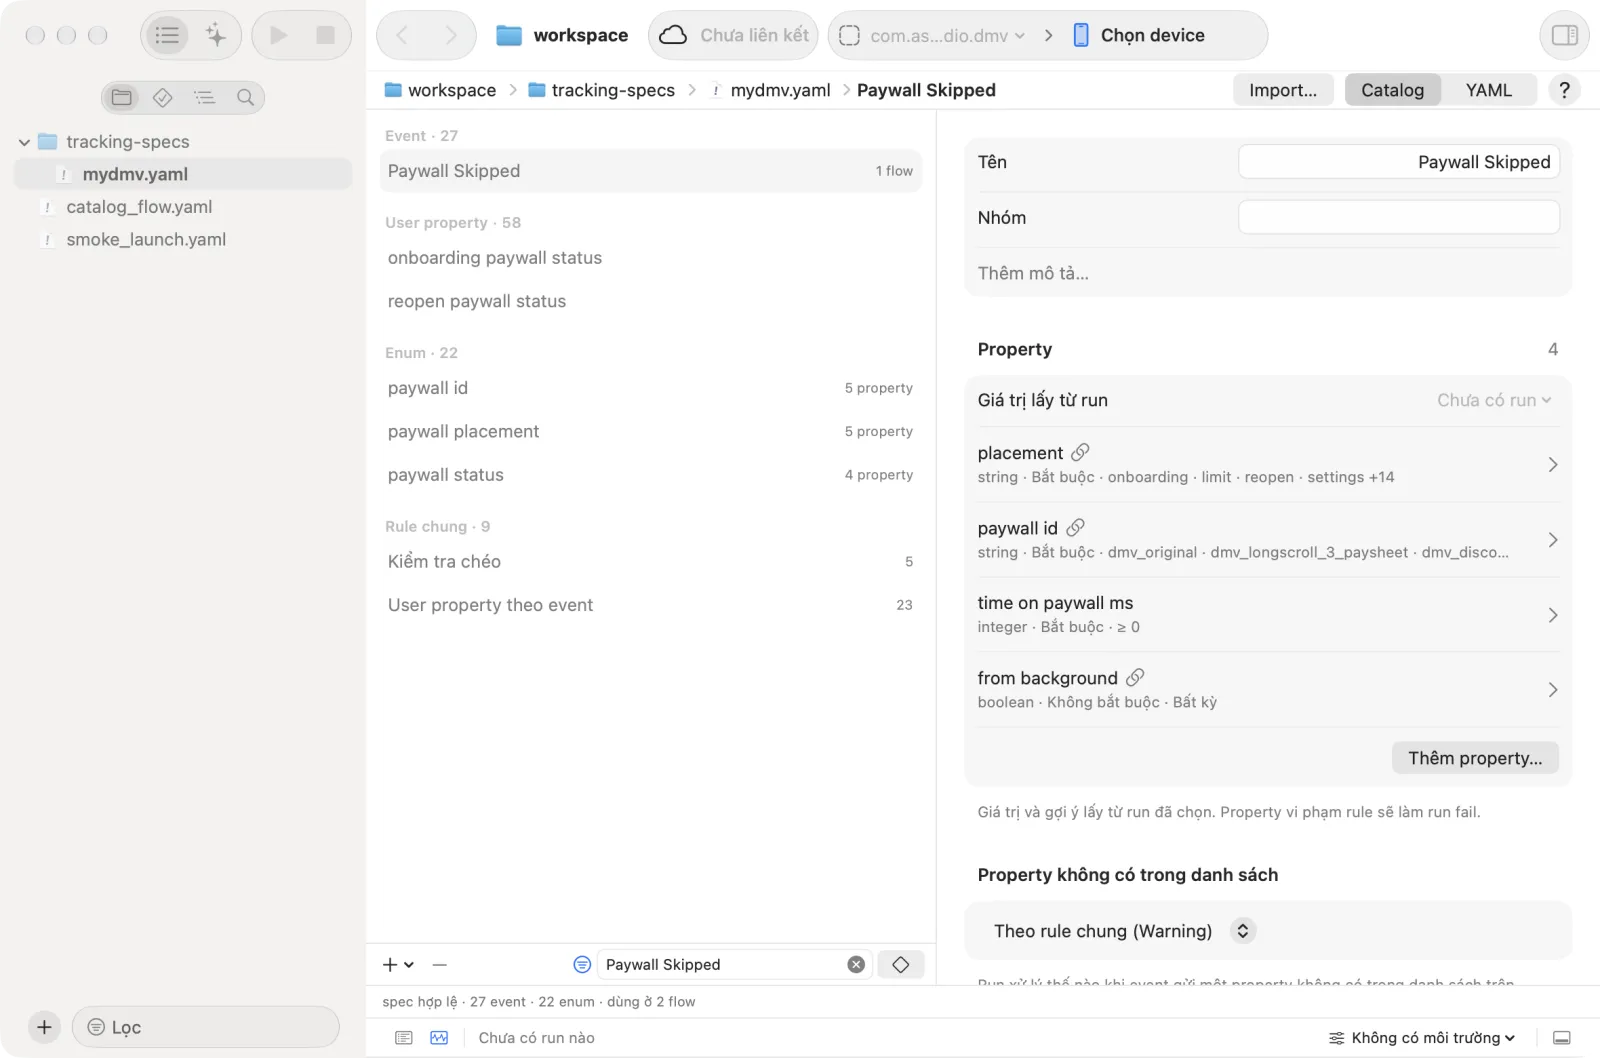The width and height of the screenshot is (1600, 1058).
Task: Toggle the diamond filter button at bottom
Action: click(x=900, y=965)
